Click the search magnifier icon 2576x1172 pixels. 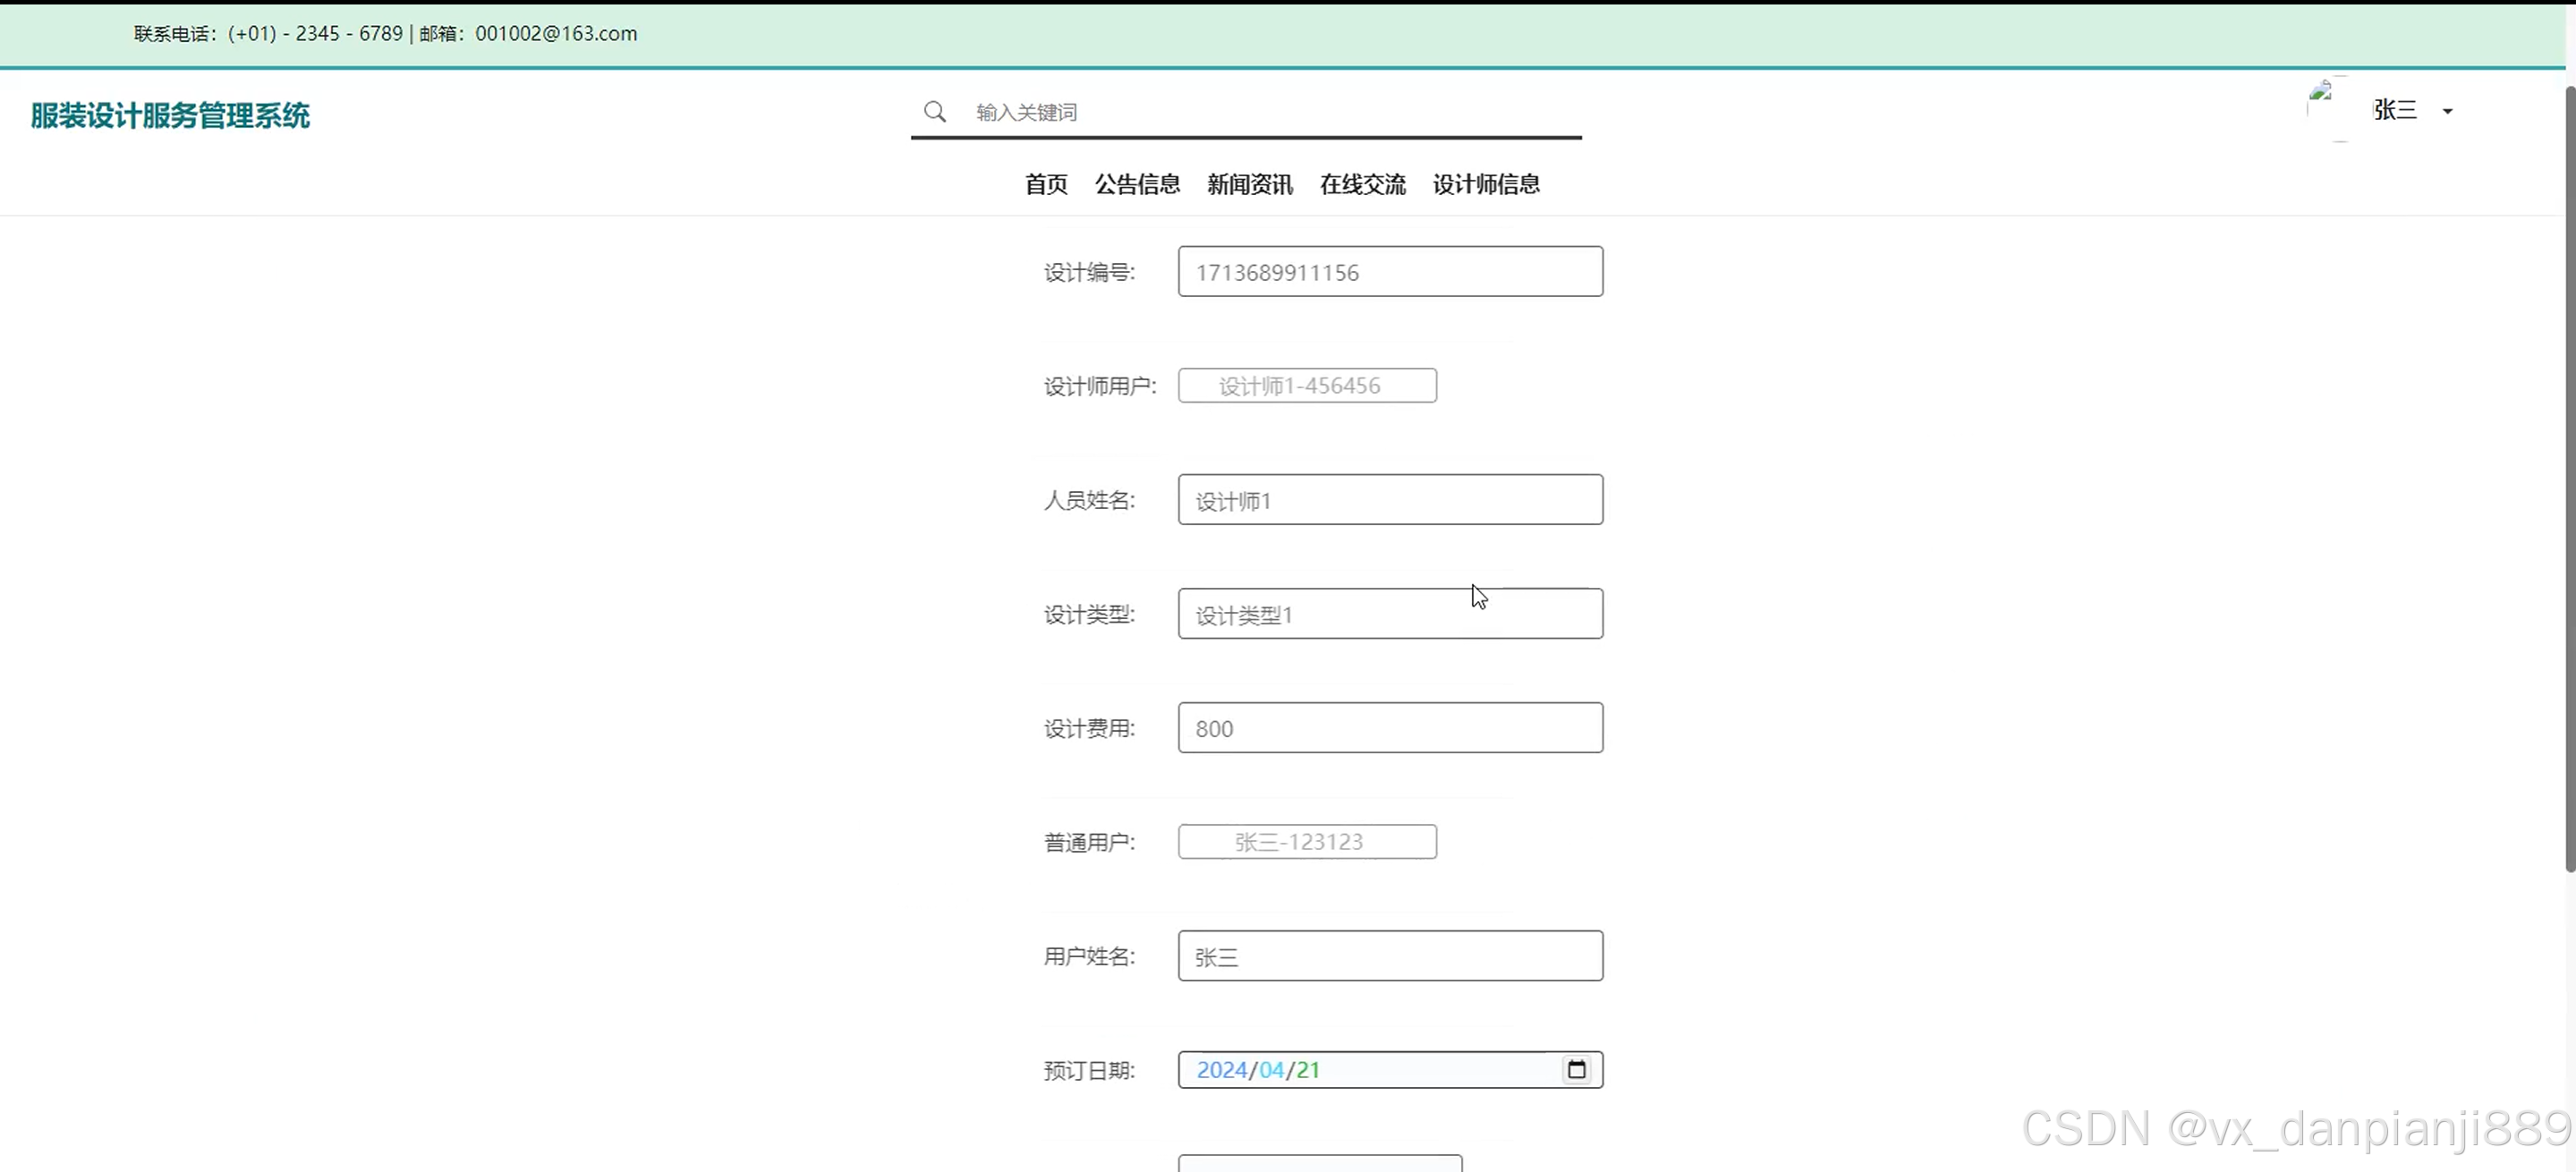(934, 111)
